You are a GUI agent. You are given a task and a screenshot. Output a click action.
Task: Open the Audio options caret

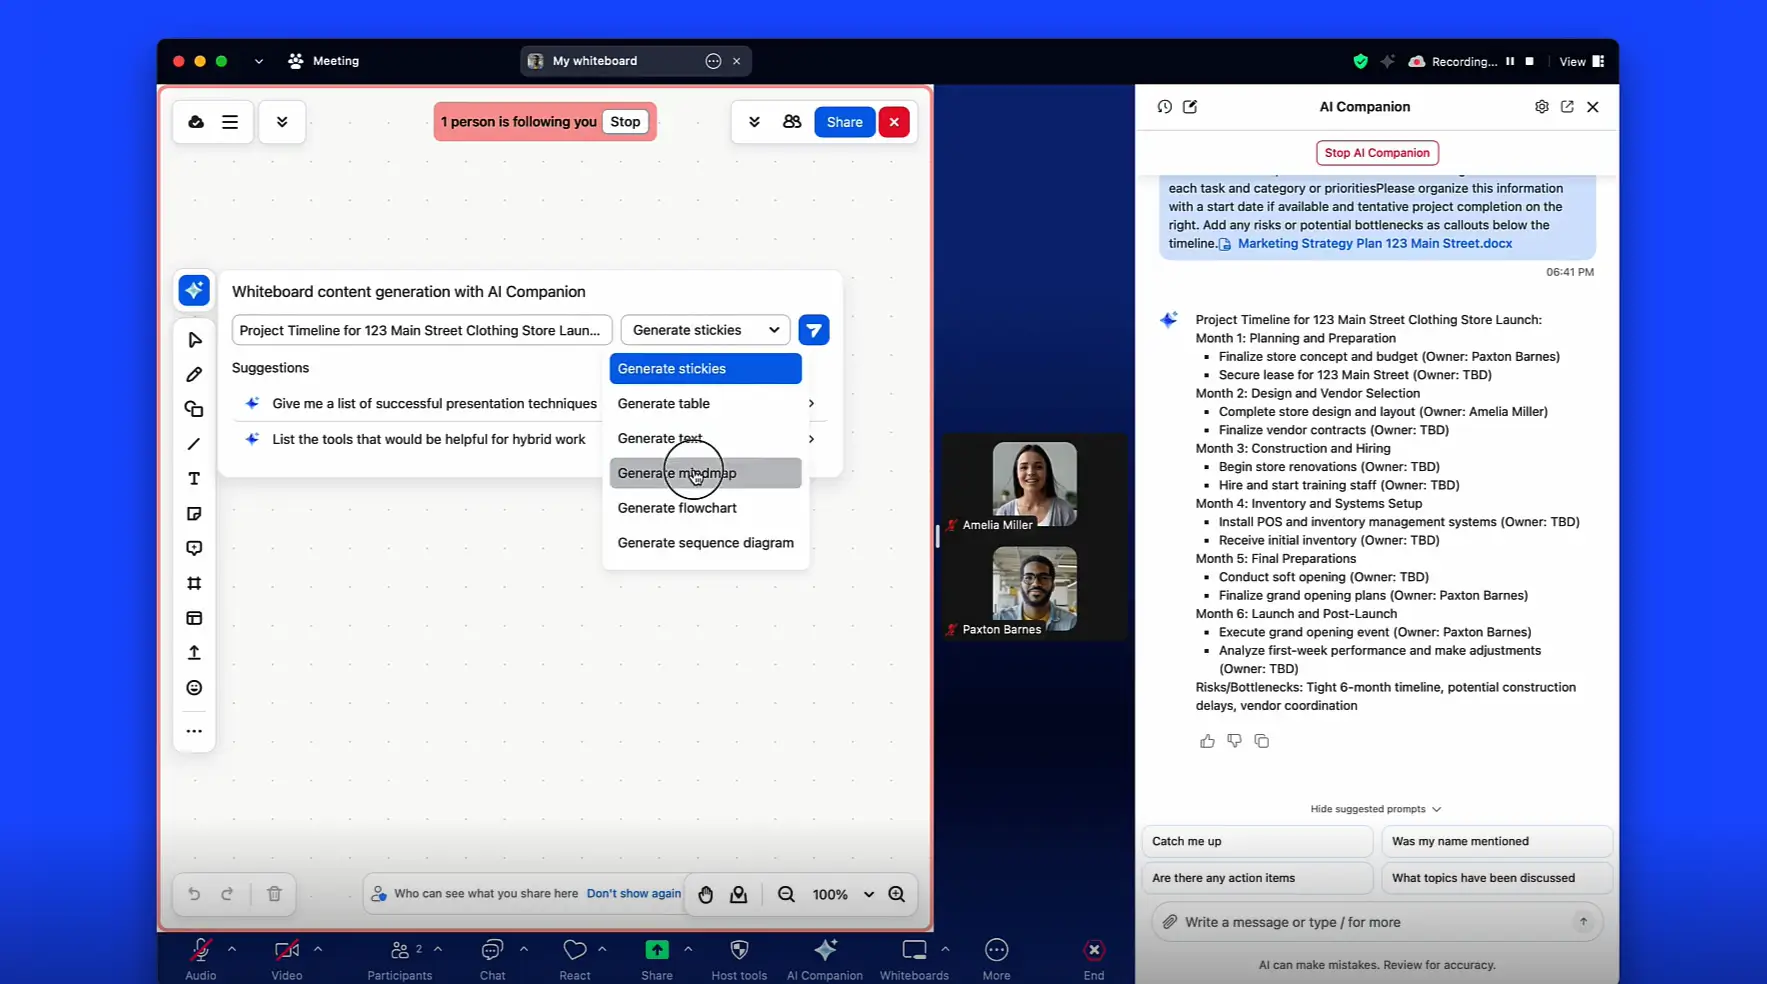click(232, 949)
